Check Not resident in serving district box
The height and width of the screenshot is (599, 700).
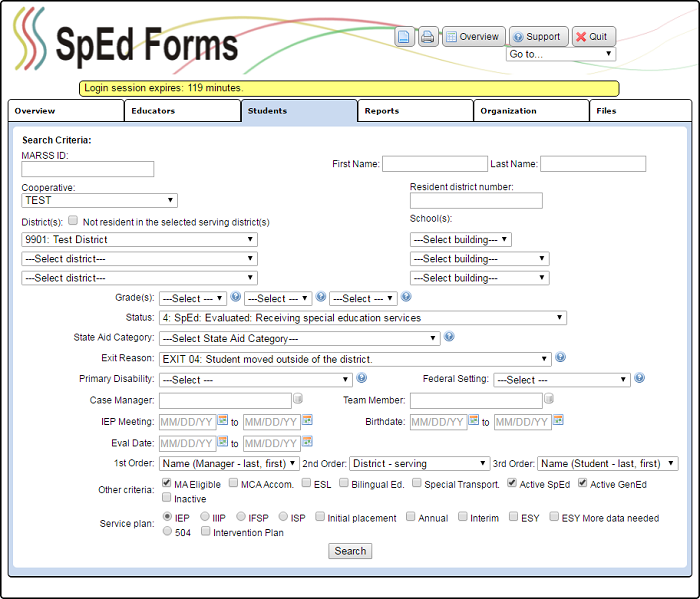pos(73,220)
